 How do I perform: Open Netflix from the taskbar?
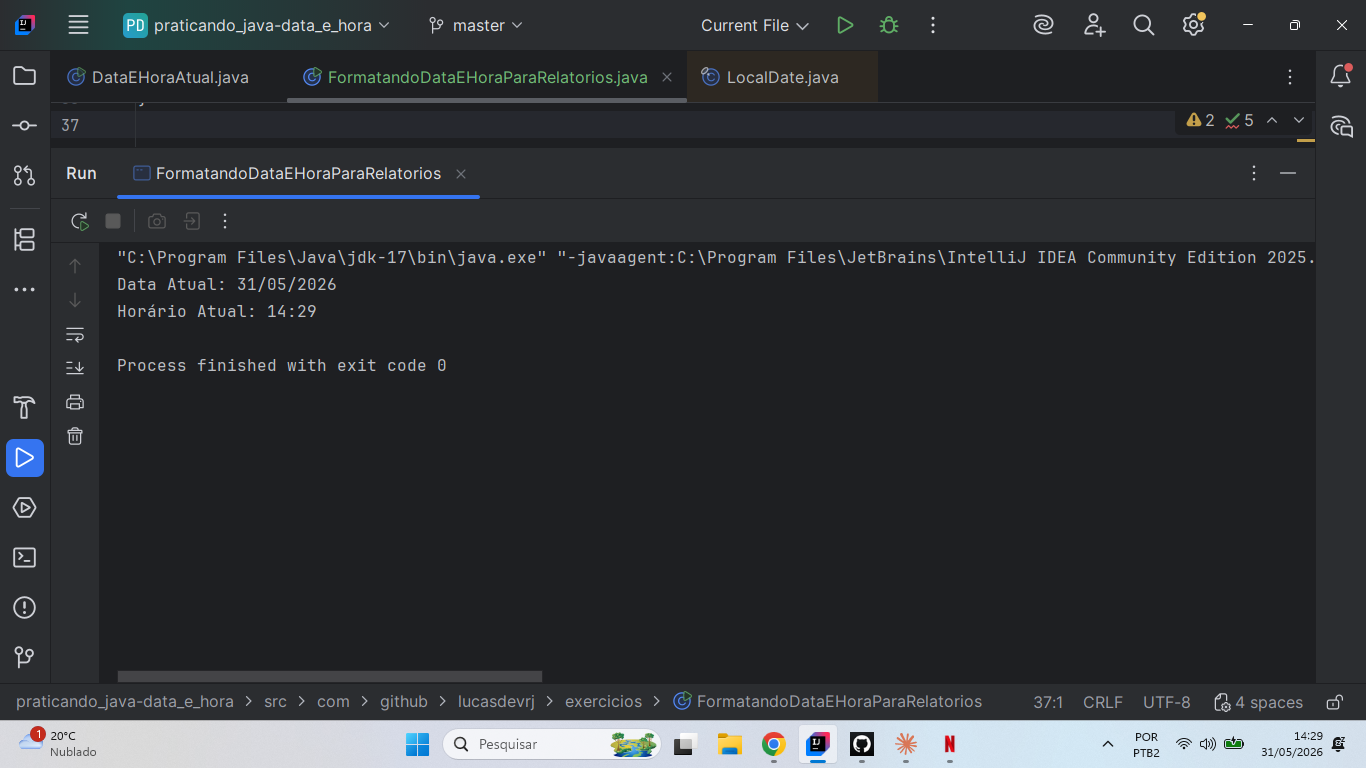(x=950, y=744)
